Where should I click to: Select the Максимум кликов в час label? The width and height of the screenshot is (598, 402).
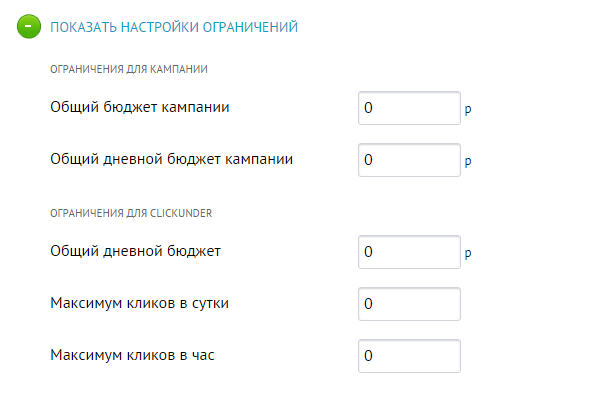[132, 355]
